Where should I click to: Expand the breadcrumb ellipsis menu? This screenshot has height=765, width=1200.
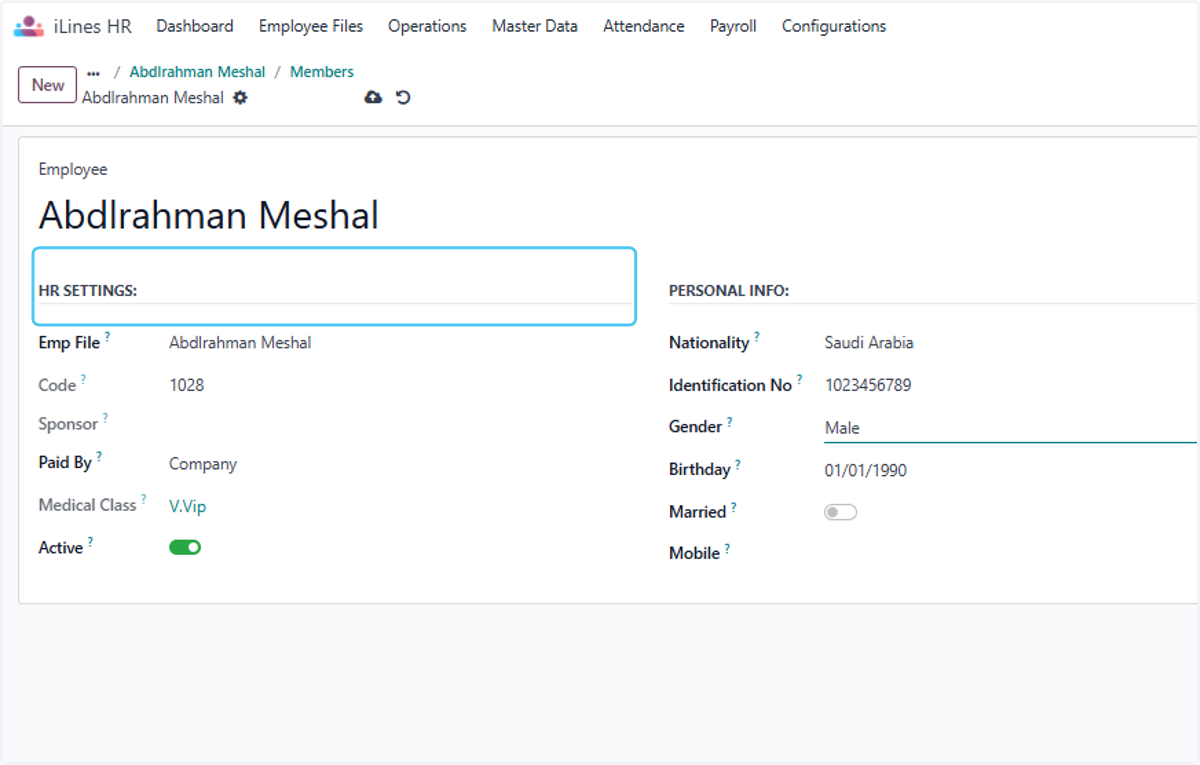94,73
